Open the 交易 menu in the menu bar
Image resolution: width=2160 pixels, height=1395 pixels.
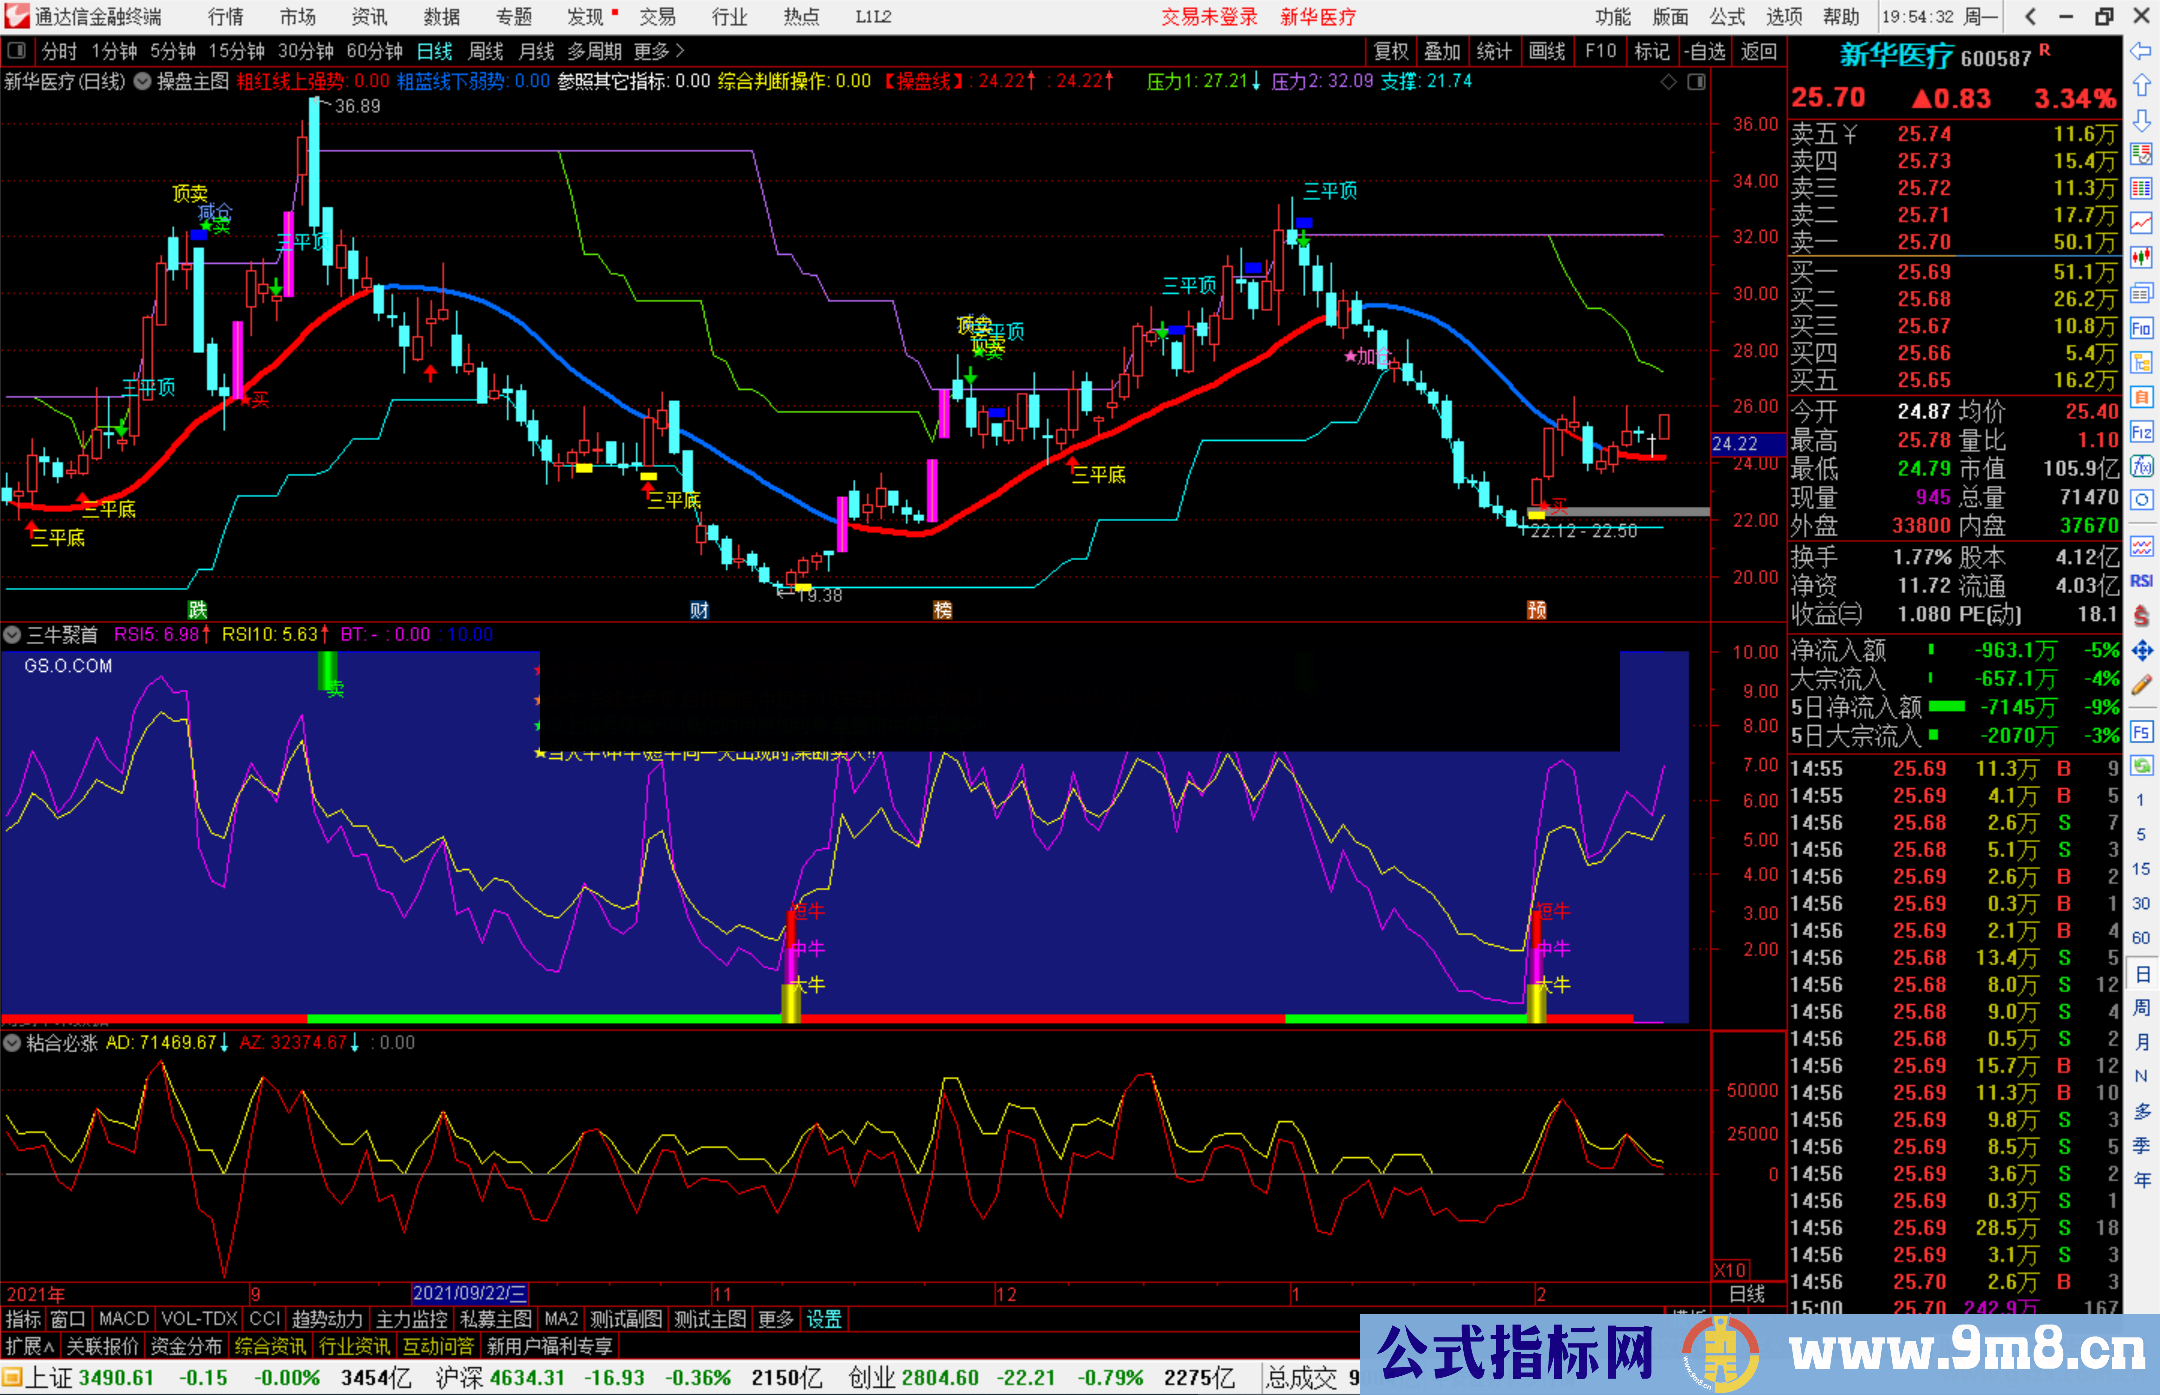tap(658, 17)
